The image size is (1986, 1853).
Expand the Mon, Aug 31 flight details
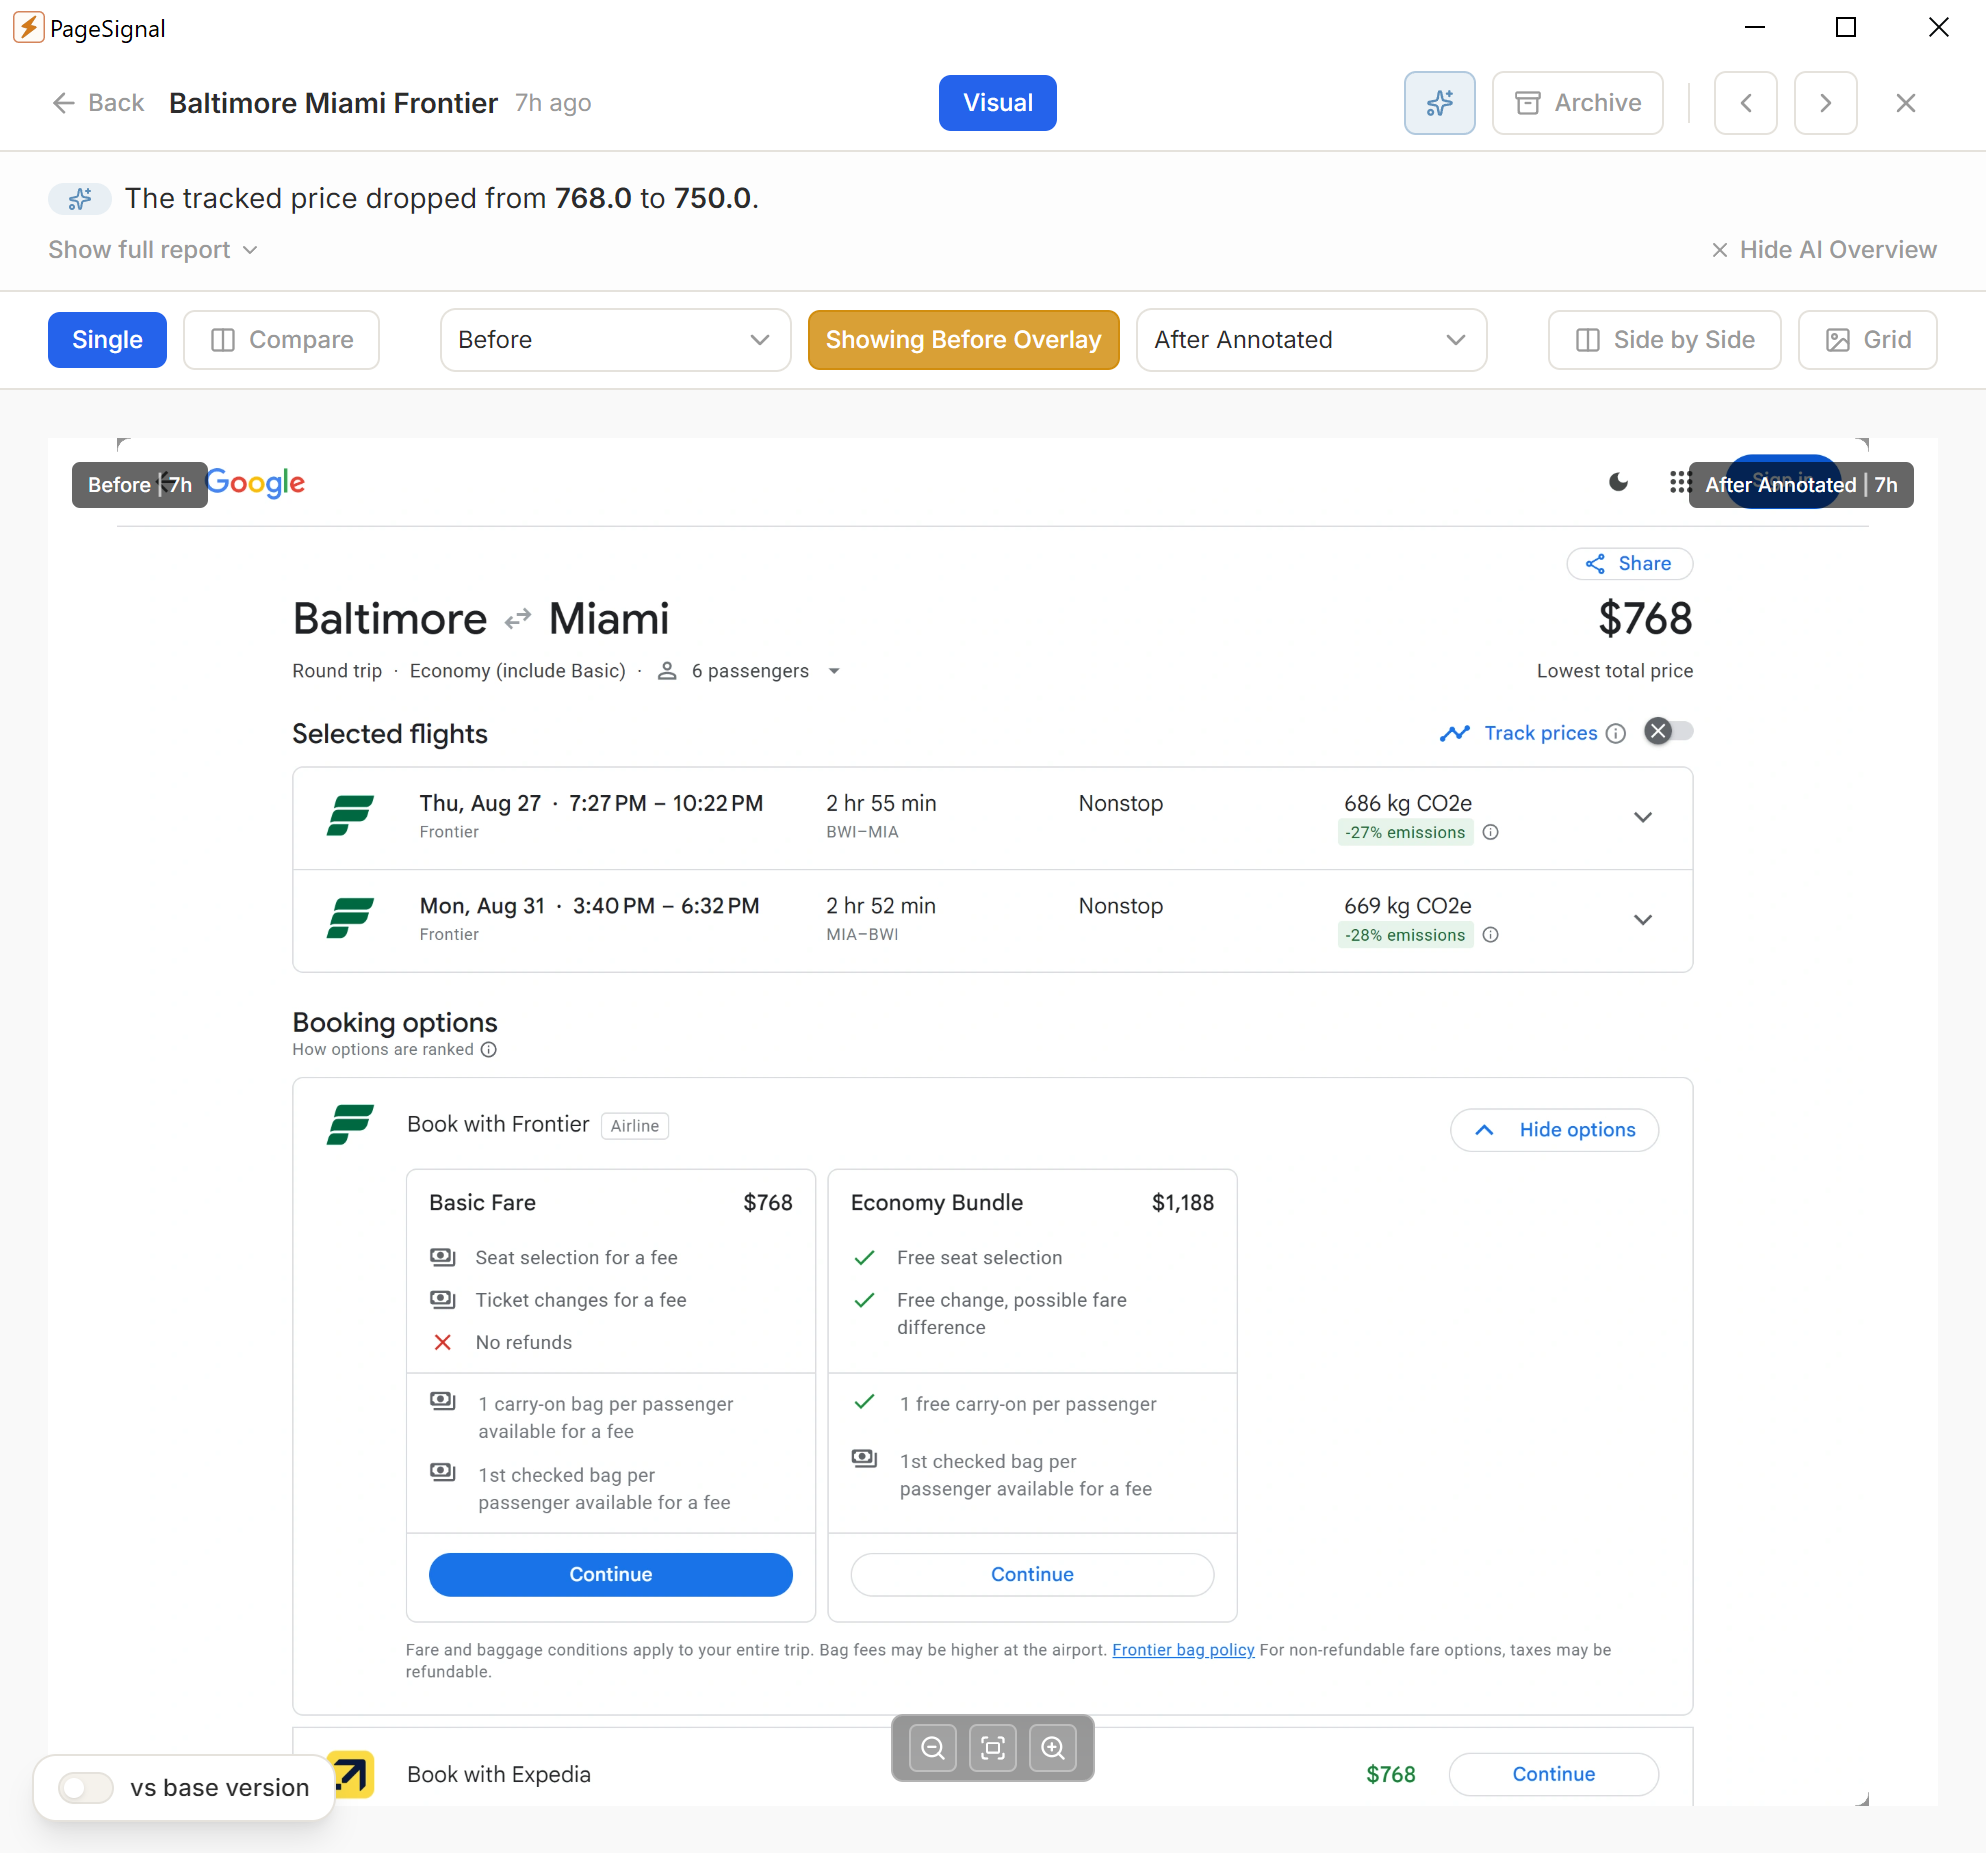point(1642,919)
